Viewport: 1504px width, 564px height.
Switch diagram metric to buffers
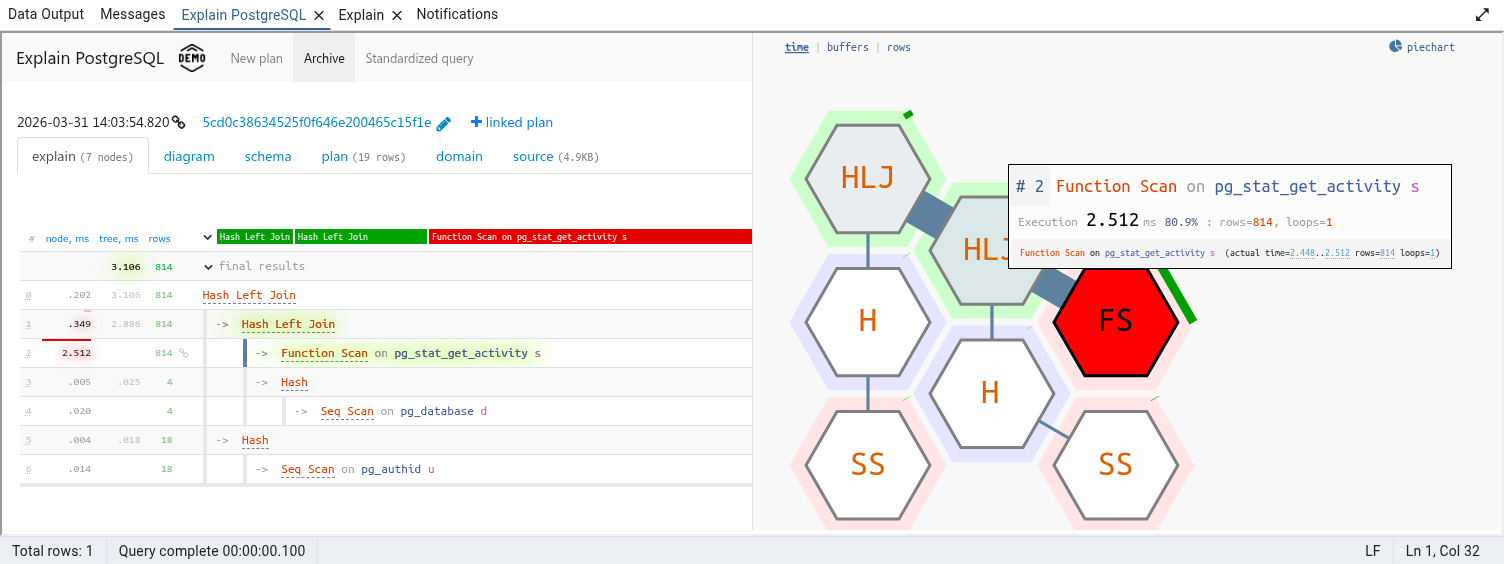(x=847, y=47)
